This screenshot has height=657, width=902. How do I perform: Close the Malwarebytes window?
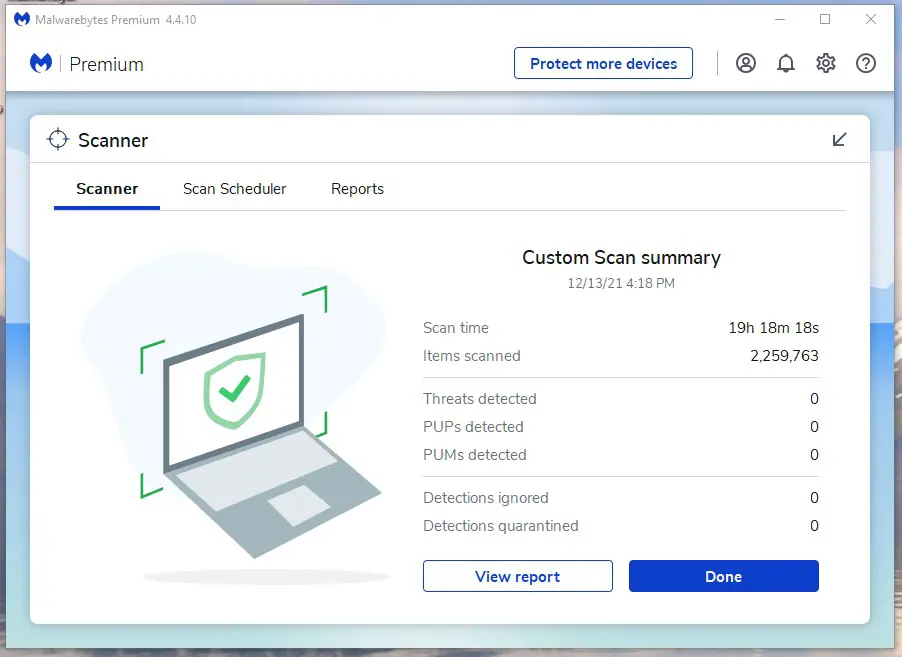point(871,20)
